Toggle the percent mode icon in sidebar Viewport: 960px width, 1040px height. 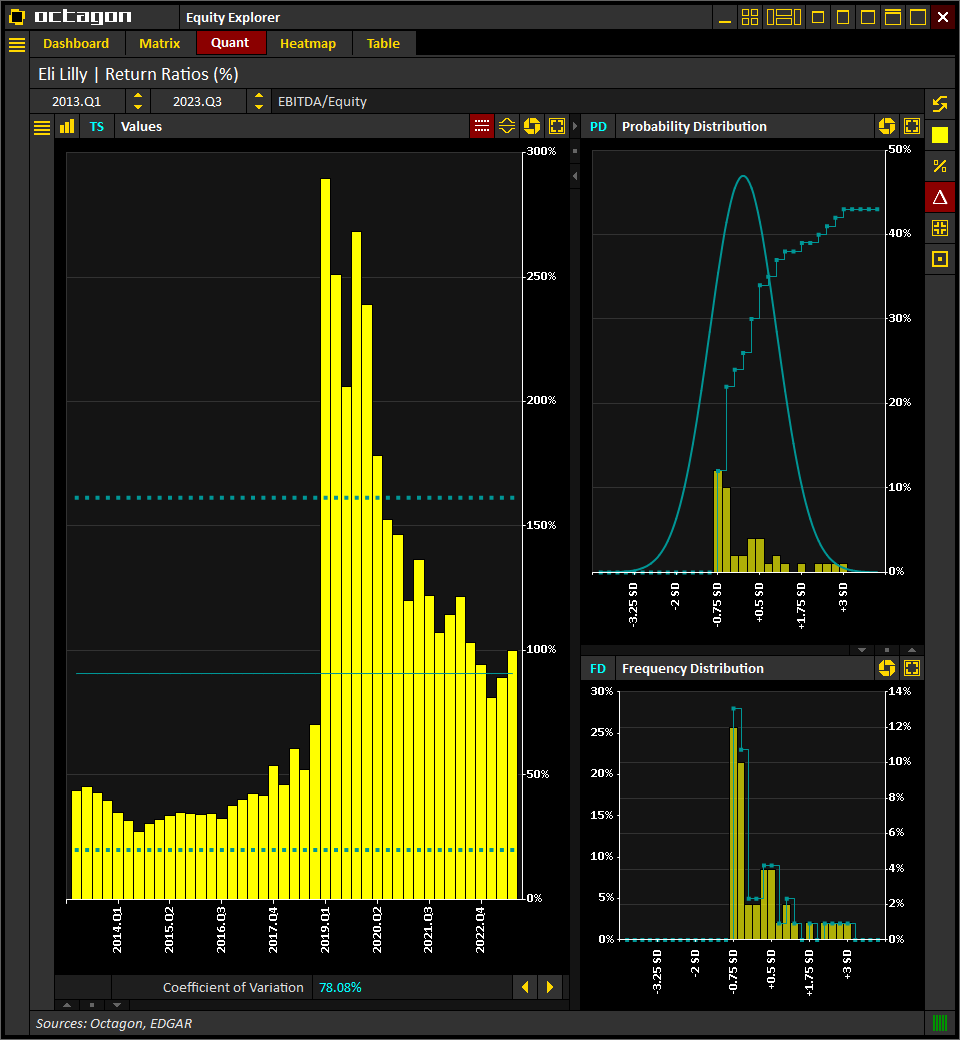tap(940, 166)
